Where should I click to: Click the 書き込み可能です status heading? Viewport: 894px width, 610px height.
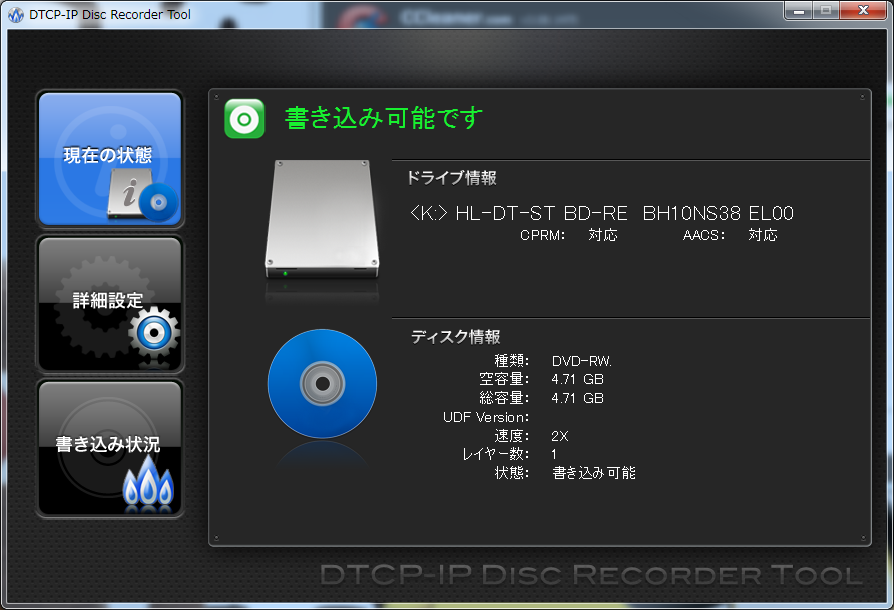tap(384, 118)
